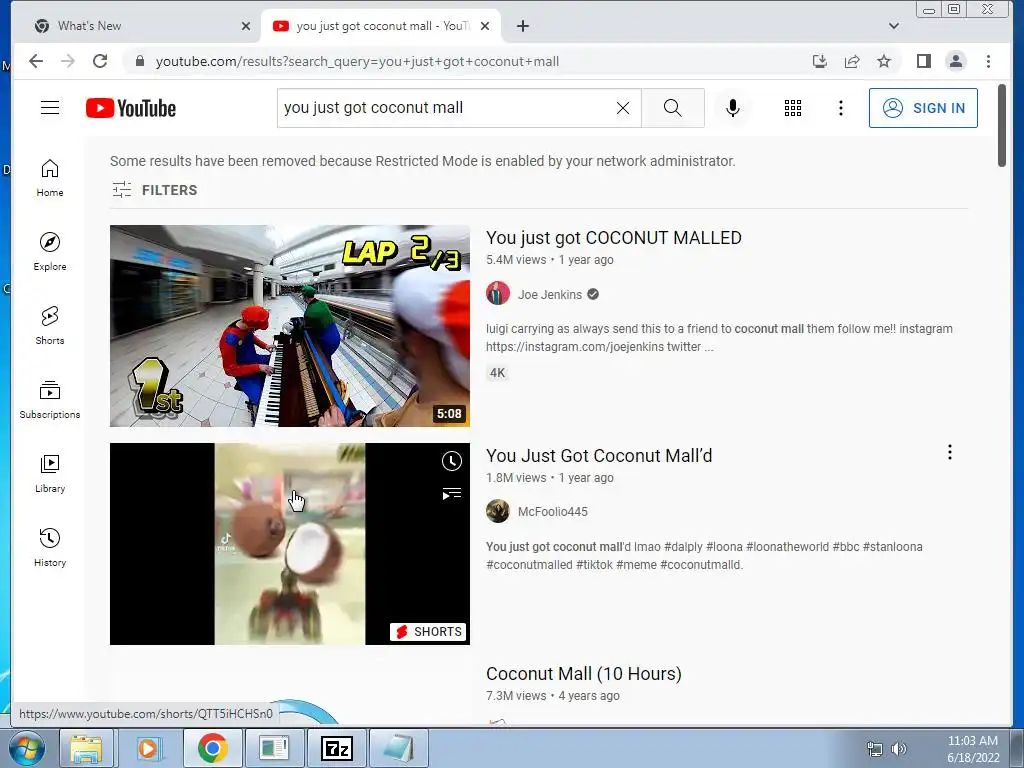Image resolution: width=1024 pixels, height=768 pixels.
Task: Close the What's New tab
Action: 246,26
